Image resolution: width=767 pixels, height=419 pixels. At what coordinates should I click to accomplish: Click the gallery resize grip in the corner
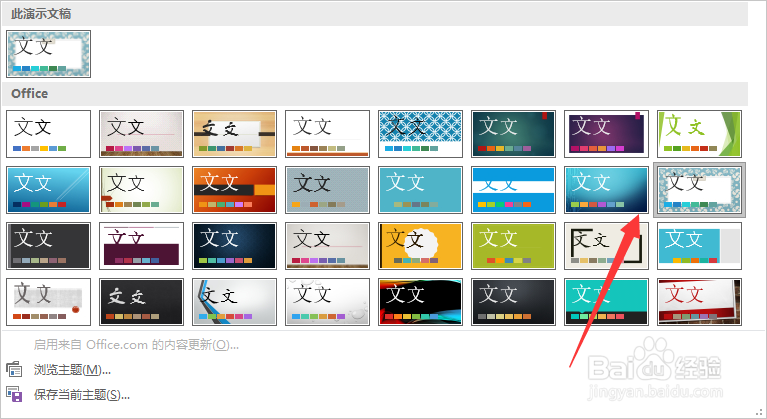click(x=759, y=412)
